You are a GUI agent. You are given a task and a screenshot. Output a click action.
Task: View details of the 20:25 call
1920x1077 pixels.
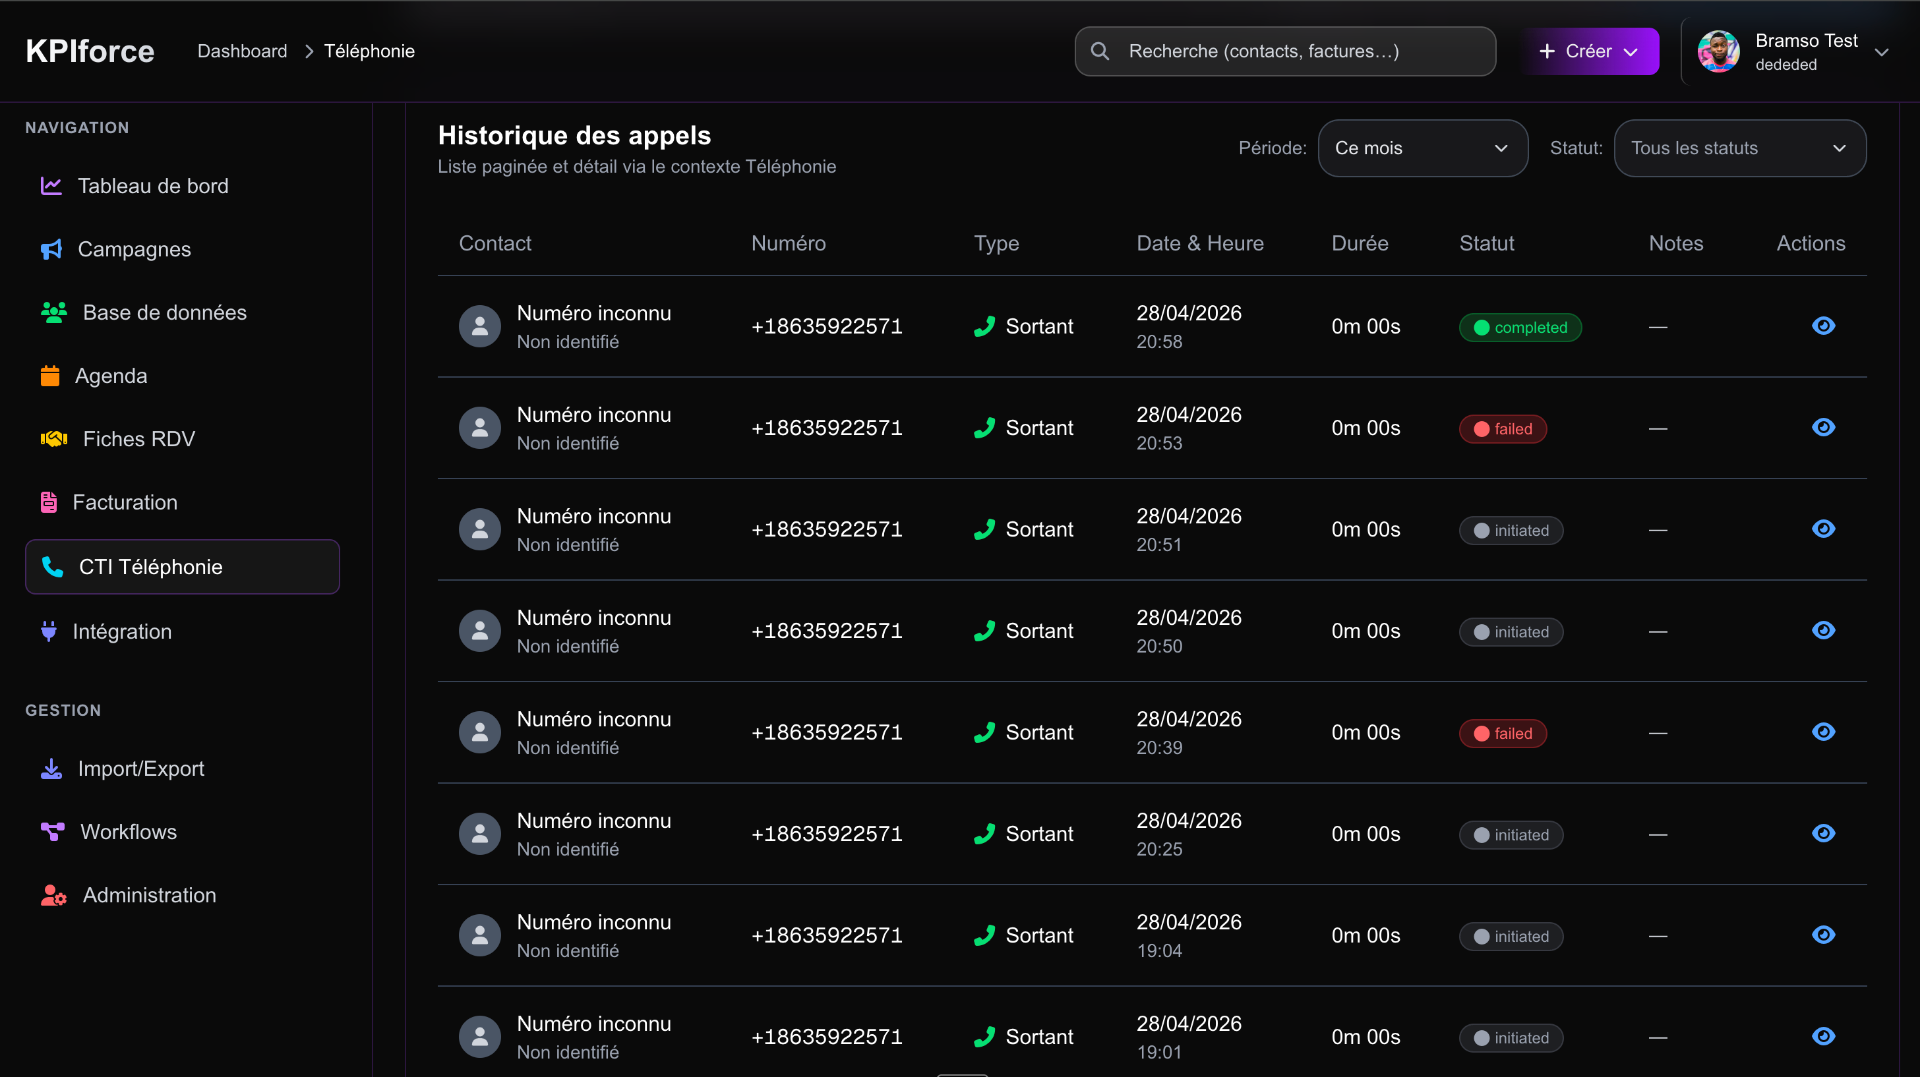1823,833
